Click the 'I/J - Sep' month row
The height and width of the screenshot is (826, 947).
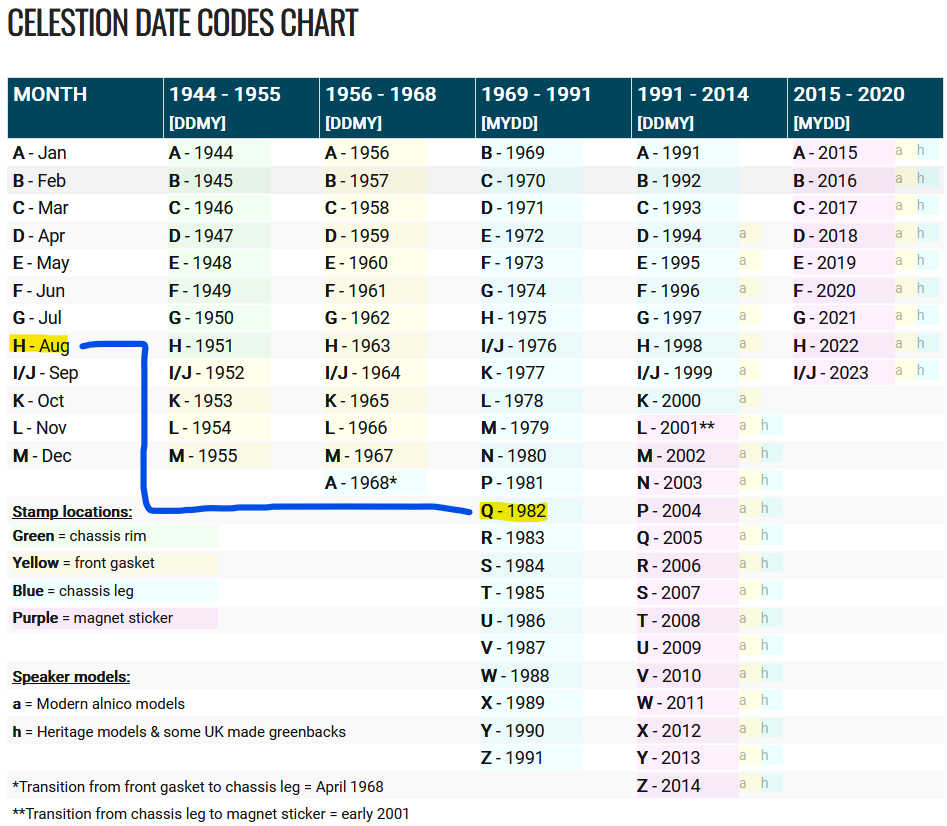(x=46, y=373)
